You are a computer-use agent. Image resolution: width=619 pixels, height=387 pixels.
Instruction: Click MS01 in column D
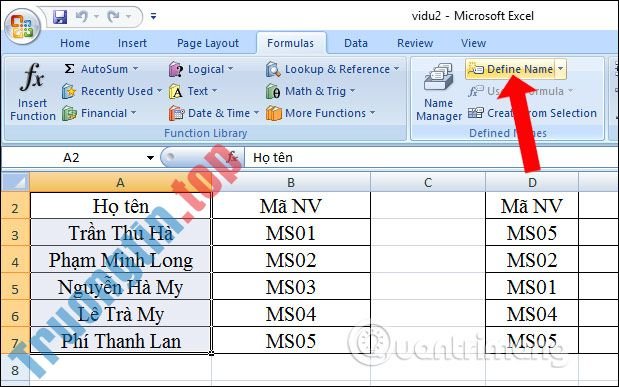coord(532,287)
